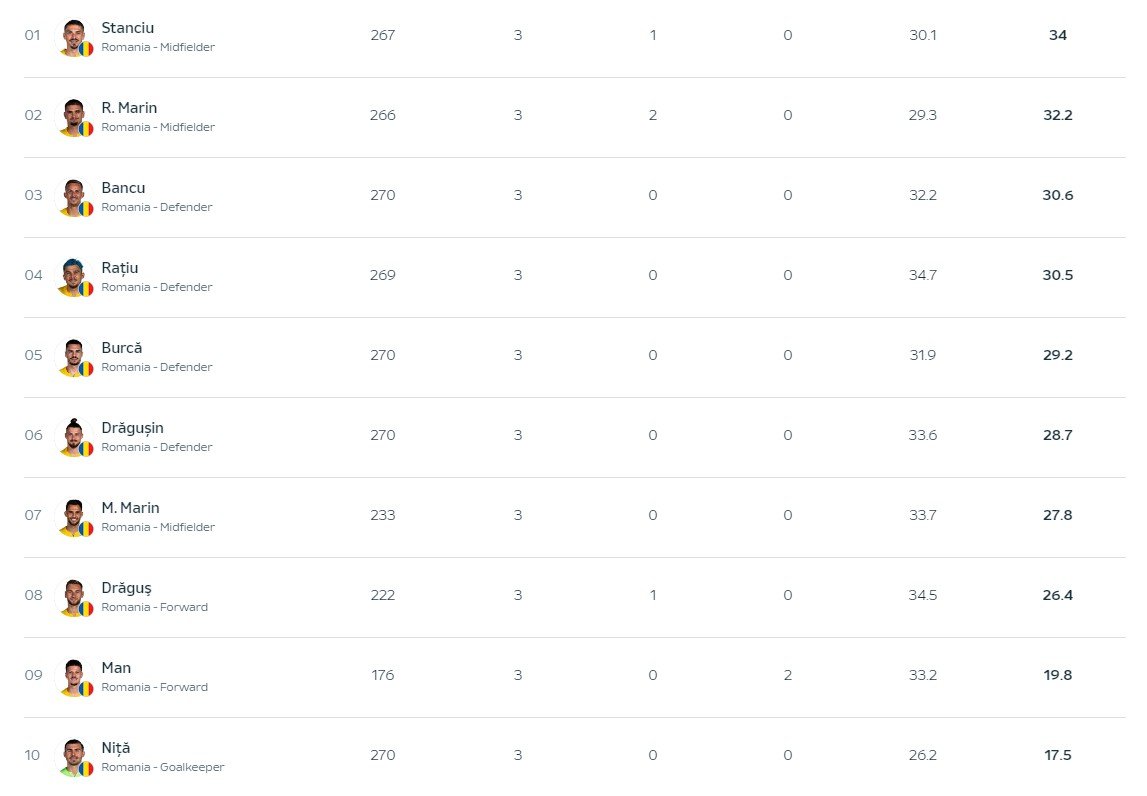The width and height of the screenshot is (1147, 796).
Task: Open Drăgușin's player avatar
Action: [74, 438]
